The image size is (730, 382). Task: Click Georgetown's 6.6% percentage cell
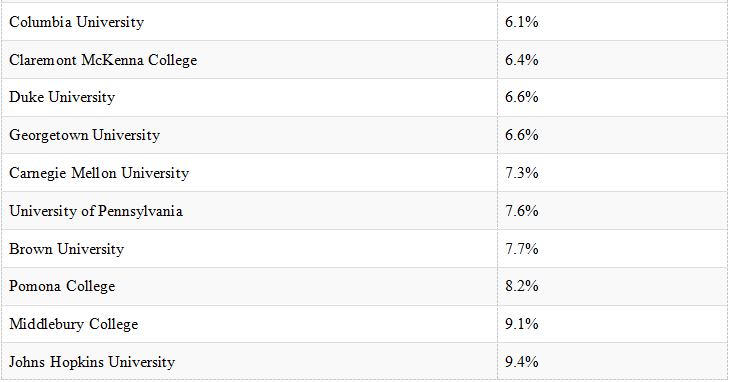[x=613, y=135]
